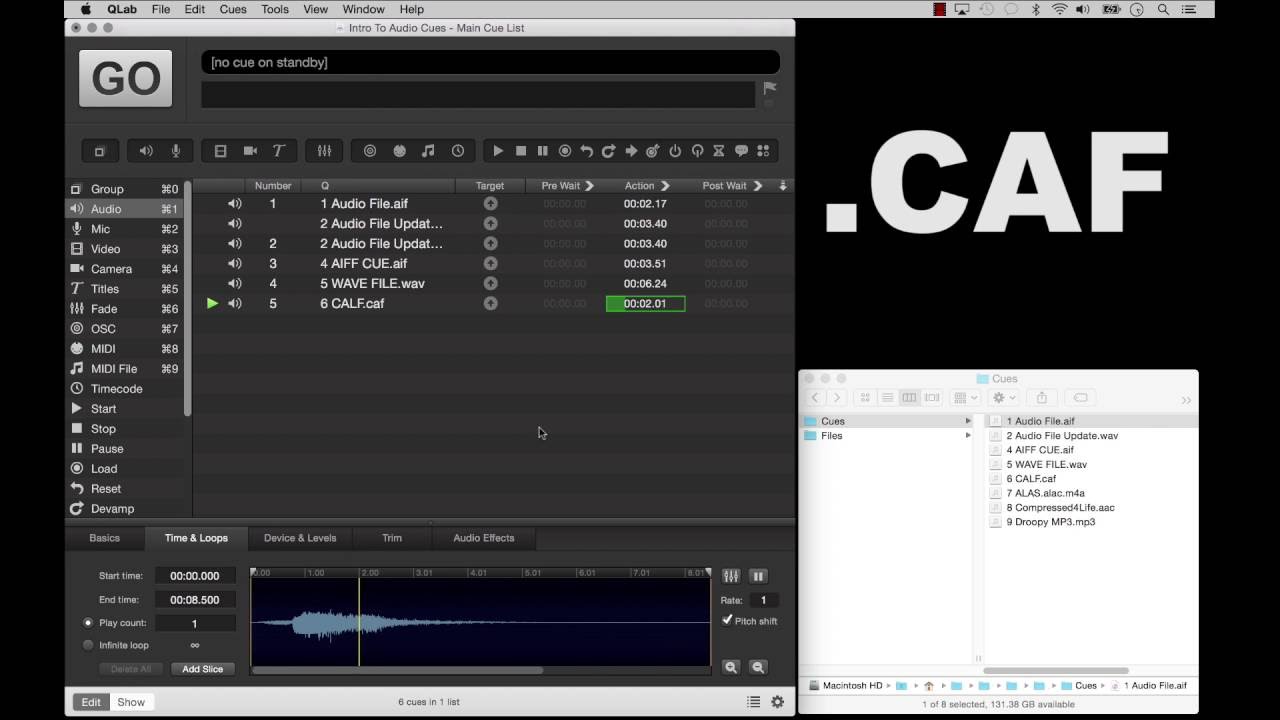Click the Camera cue toolbar icon

click(x=250, y=151)
